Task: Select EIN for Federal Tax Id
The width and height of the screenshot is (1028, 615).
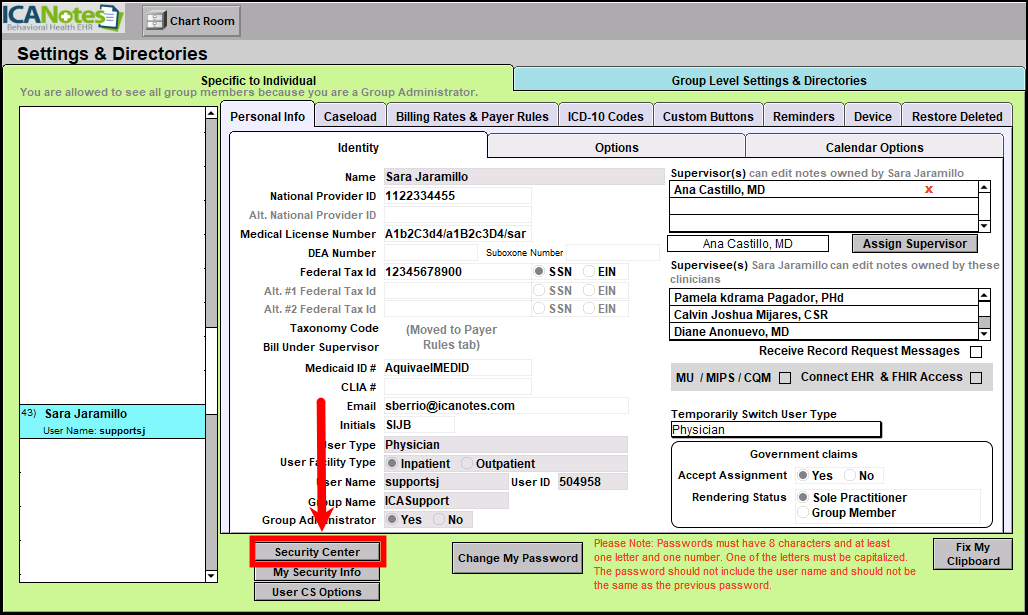Action: click(589, 272)
